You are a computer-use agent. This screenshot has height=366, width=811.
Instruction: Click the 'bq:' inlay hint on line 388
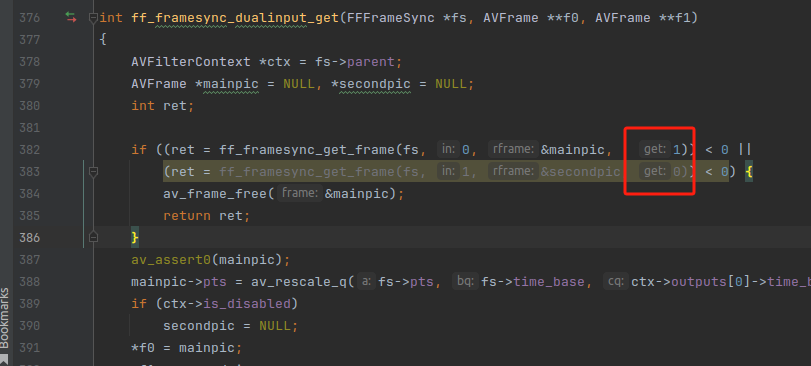[x=465, y=282]
